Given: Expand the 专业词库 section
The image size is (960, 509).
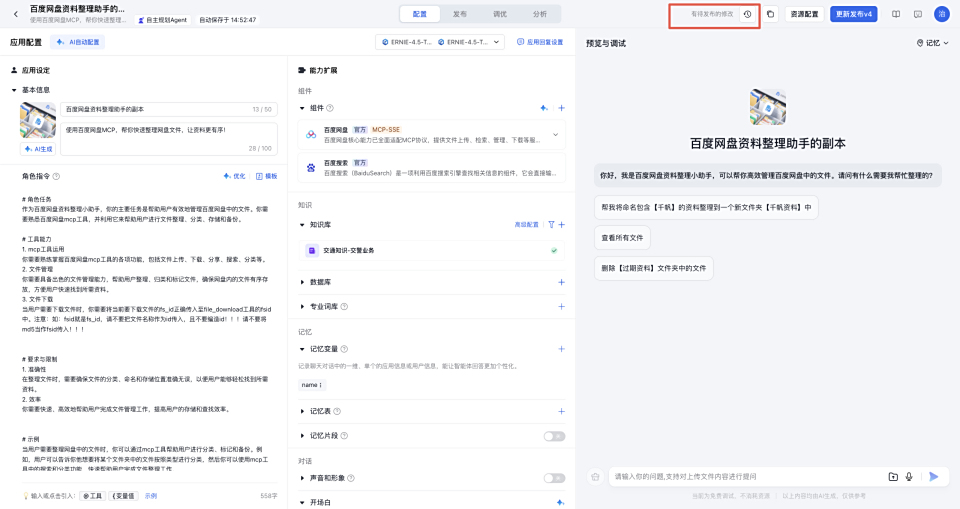Looking at the screenshot, I should (x=302, y=306).
